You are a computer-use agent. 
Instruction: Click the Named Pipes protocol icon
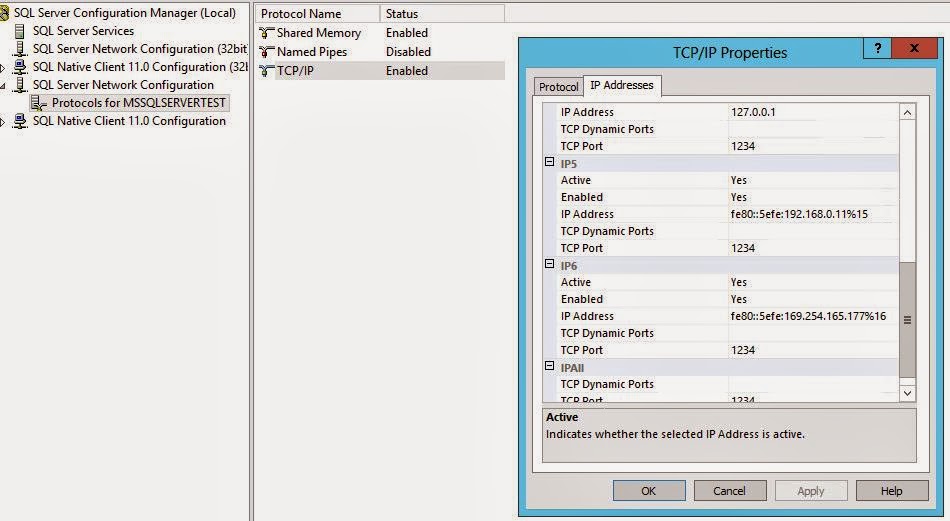267,52
